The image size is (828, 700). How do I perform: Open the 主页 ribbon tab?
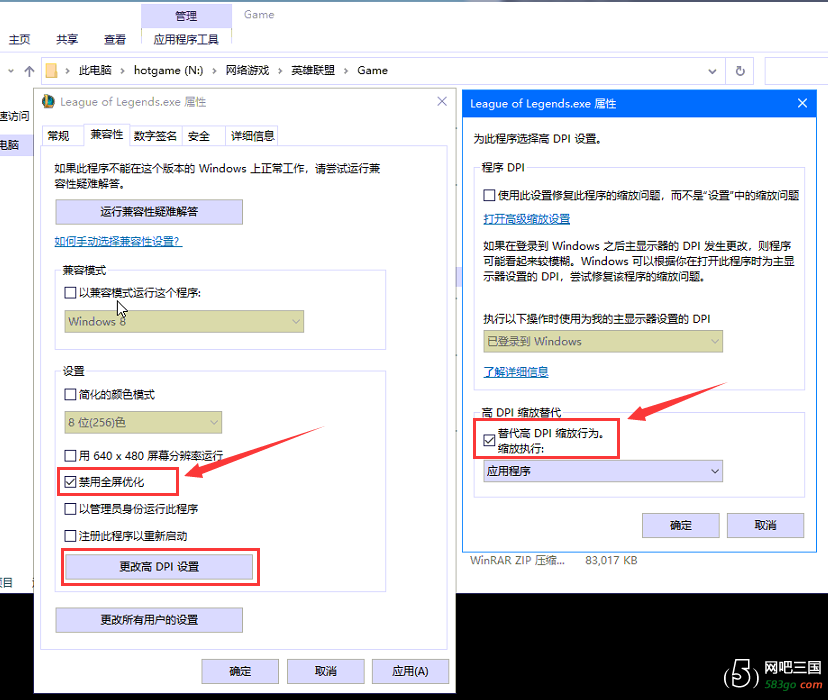(x=20, y=39)
